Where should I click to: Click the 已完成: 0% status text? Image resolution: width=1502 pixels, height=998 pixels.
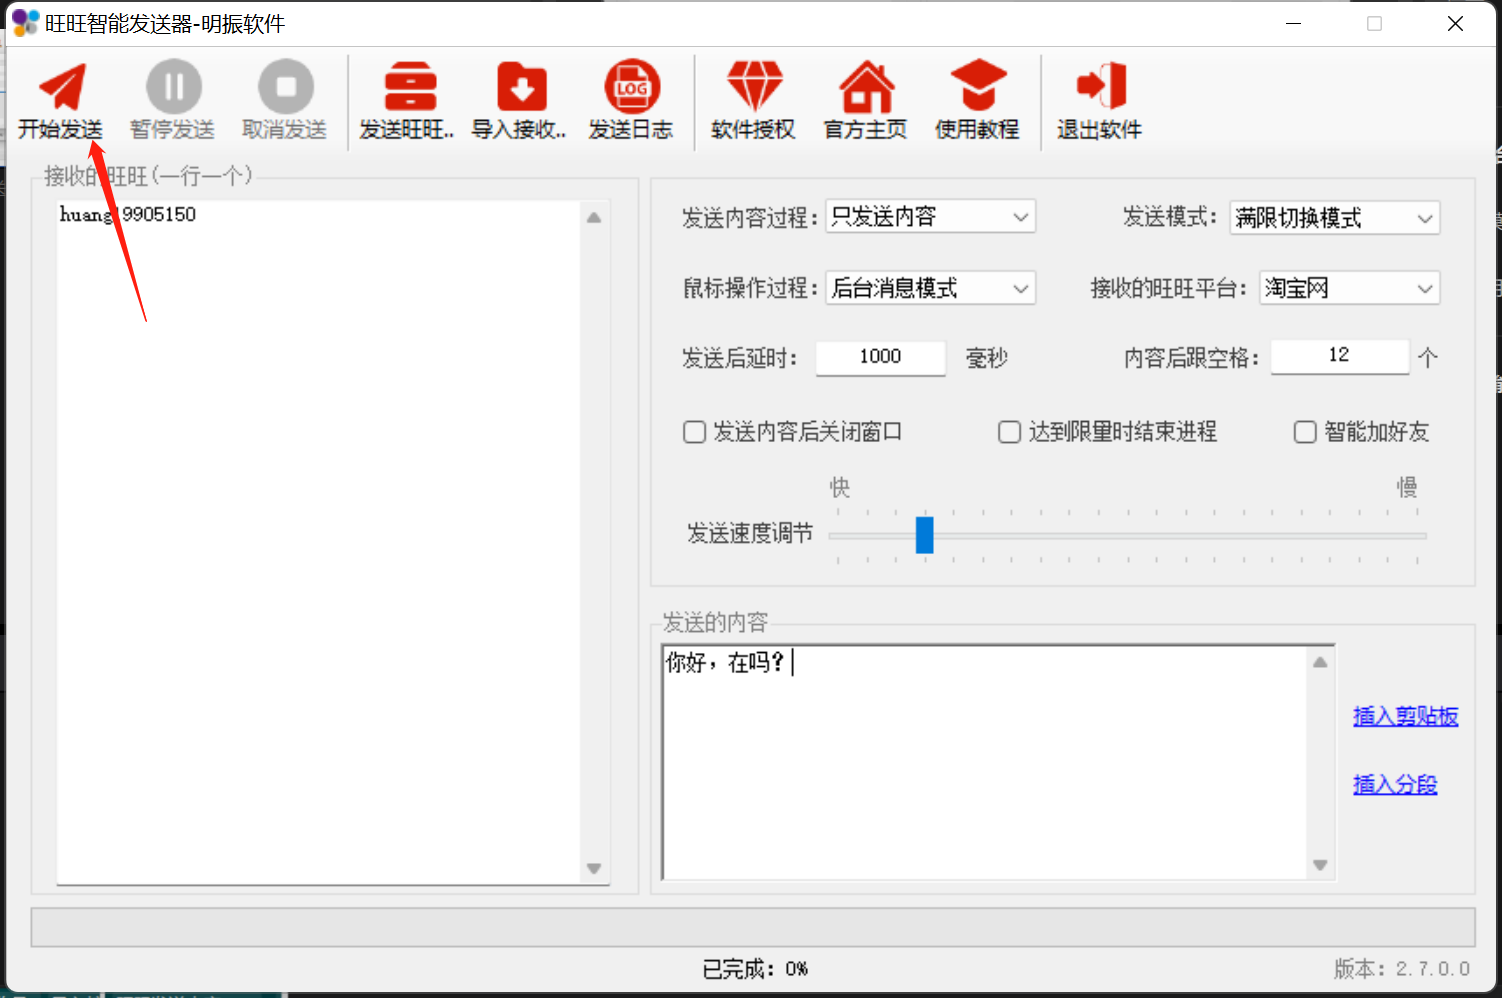tap(755, 969)
